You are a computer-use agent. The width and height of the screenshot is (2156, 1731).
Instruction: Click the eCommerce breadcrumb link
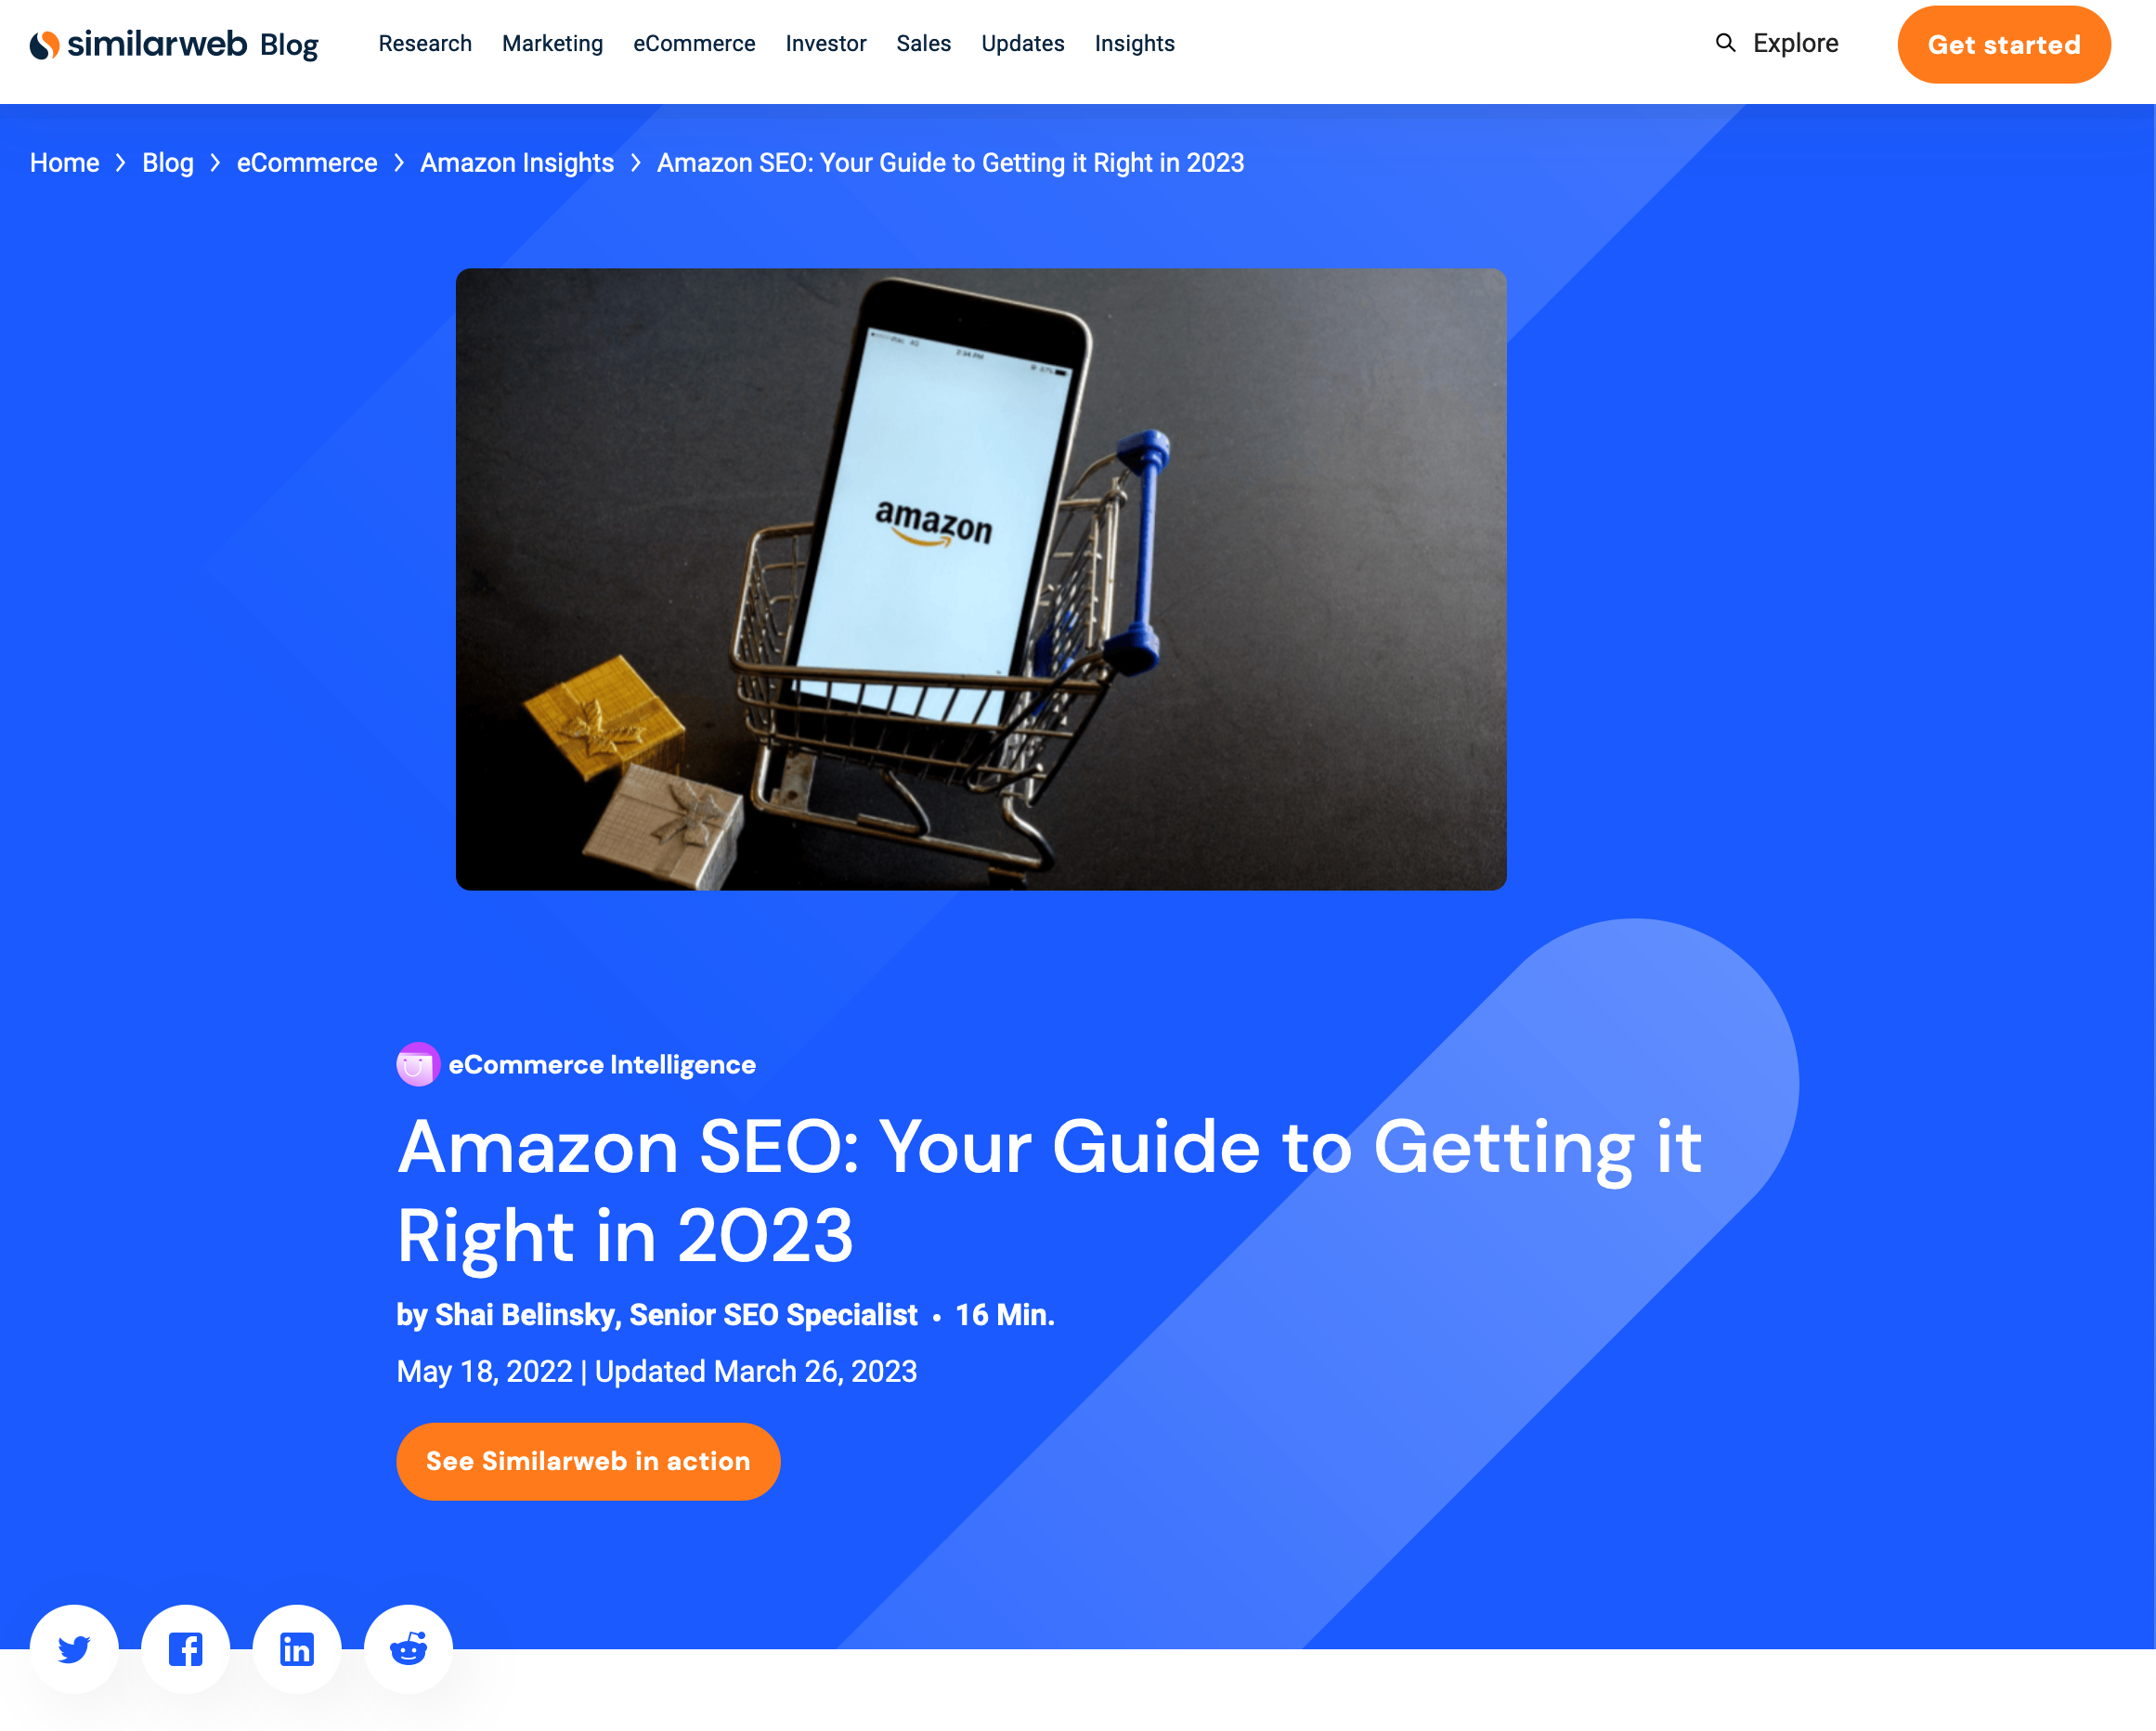(305, 163)
